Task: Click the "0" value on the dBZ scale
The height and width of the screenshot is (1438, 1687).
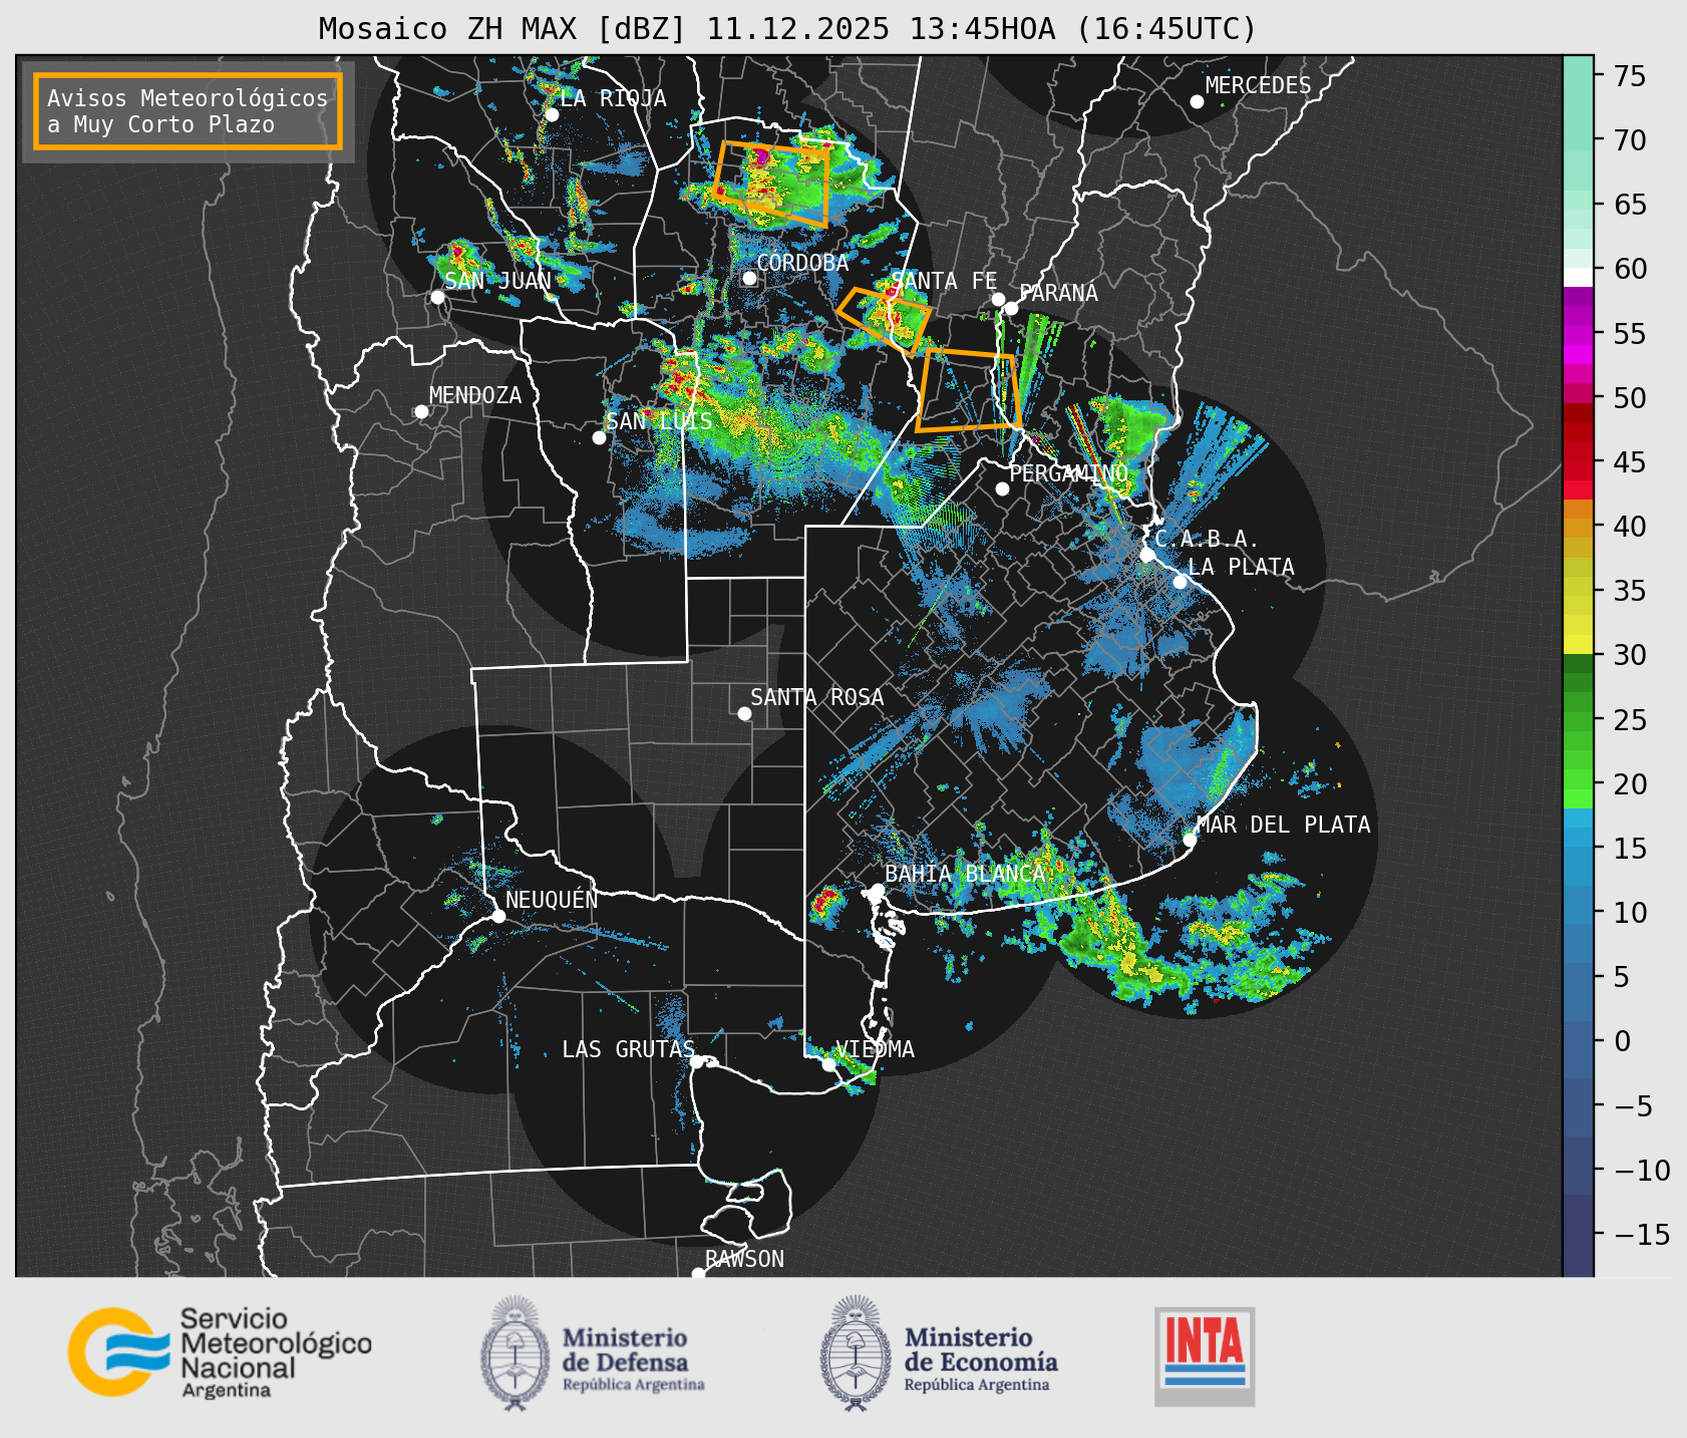Action: [x=1621, y=1041]
